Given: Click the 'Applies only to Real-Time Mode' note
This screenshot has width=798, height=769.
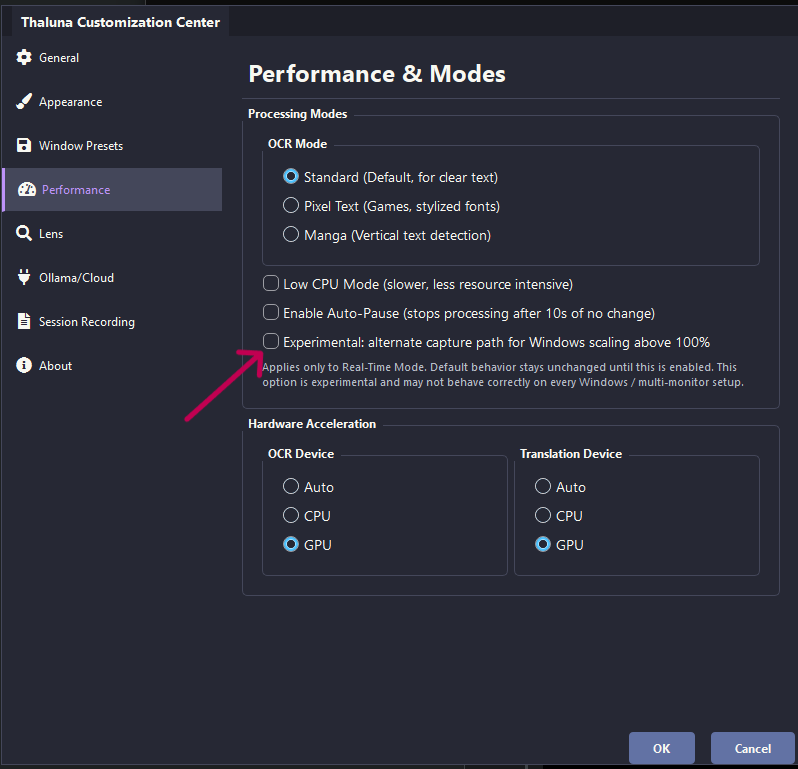Looking at the screenshot, I should 503,375.
